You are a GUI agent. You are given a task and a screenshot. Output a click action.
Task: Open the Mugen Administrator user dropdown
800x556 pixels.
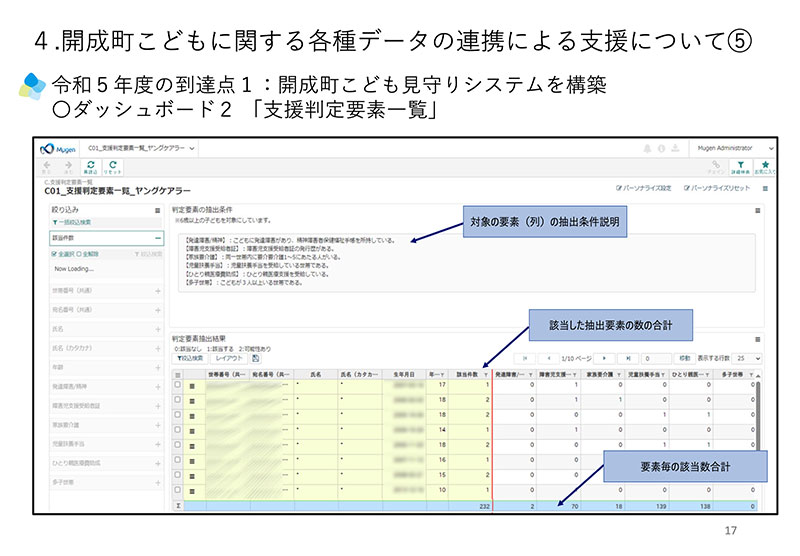pyautogui.click(x=735, y=148)
